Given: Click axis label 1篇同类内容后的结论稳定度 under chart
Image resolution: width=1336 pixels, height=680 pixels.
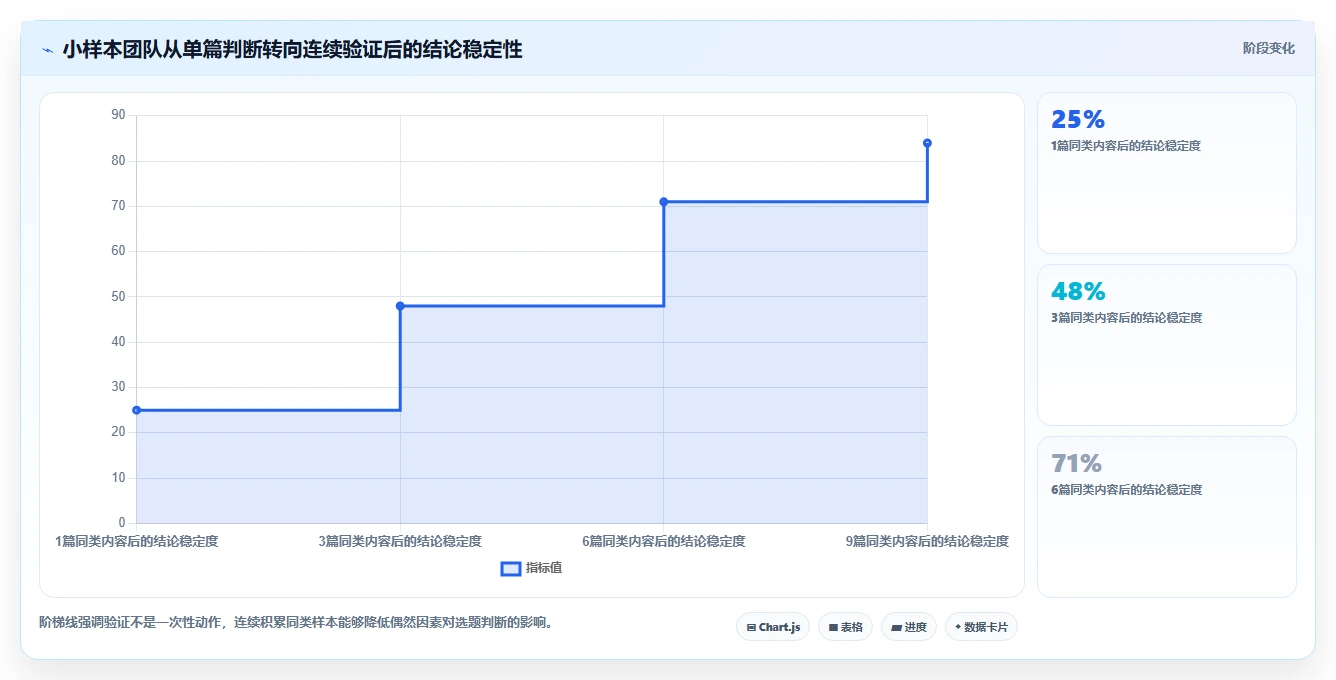Looking at the screenshot, I should coord(137,541).
